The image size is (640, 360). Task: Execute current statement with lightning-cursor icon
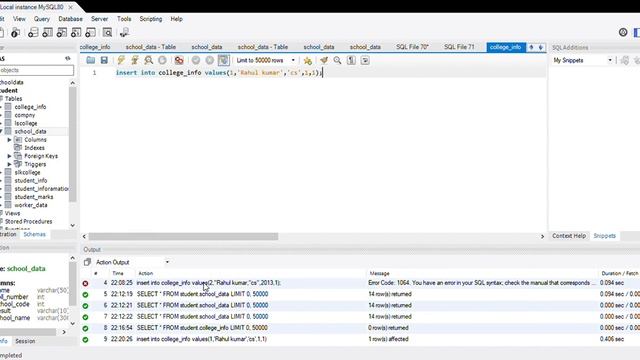click(135, 60)
